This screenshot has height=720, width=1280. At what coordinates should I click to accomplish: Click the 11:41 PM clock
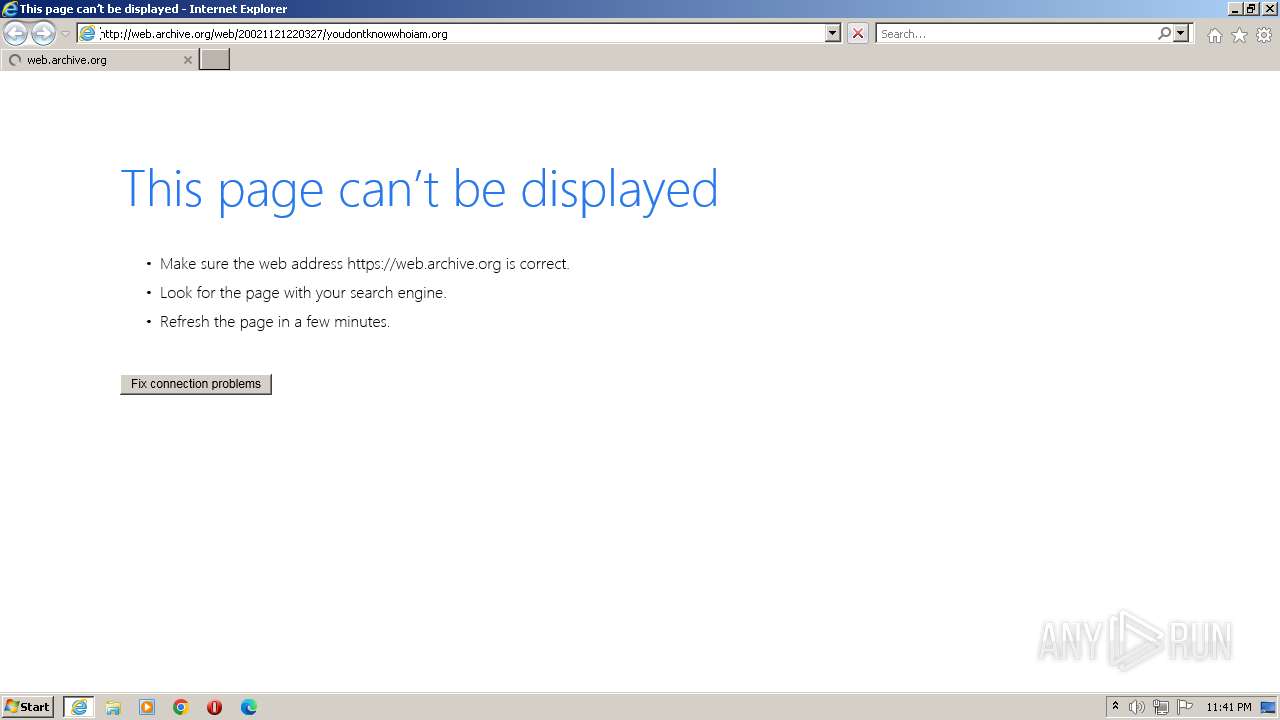pos(1228,707)
